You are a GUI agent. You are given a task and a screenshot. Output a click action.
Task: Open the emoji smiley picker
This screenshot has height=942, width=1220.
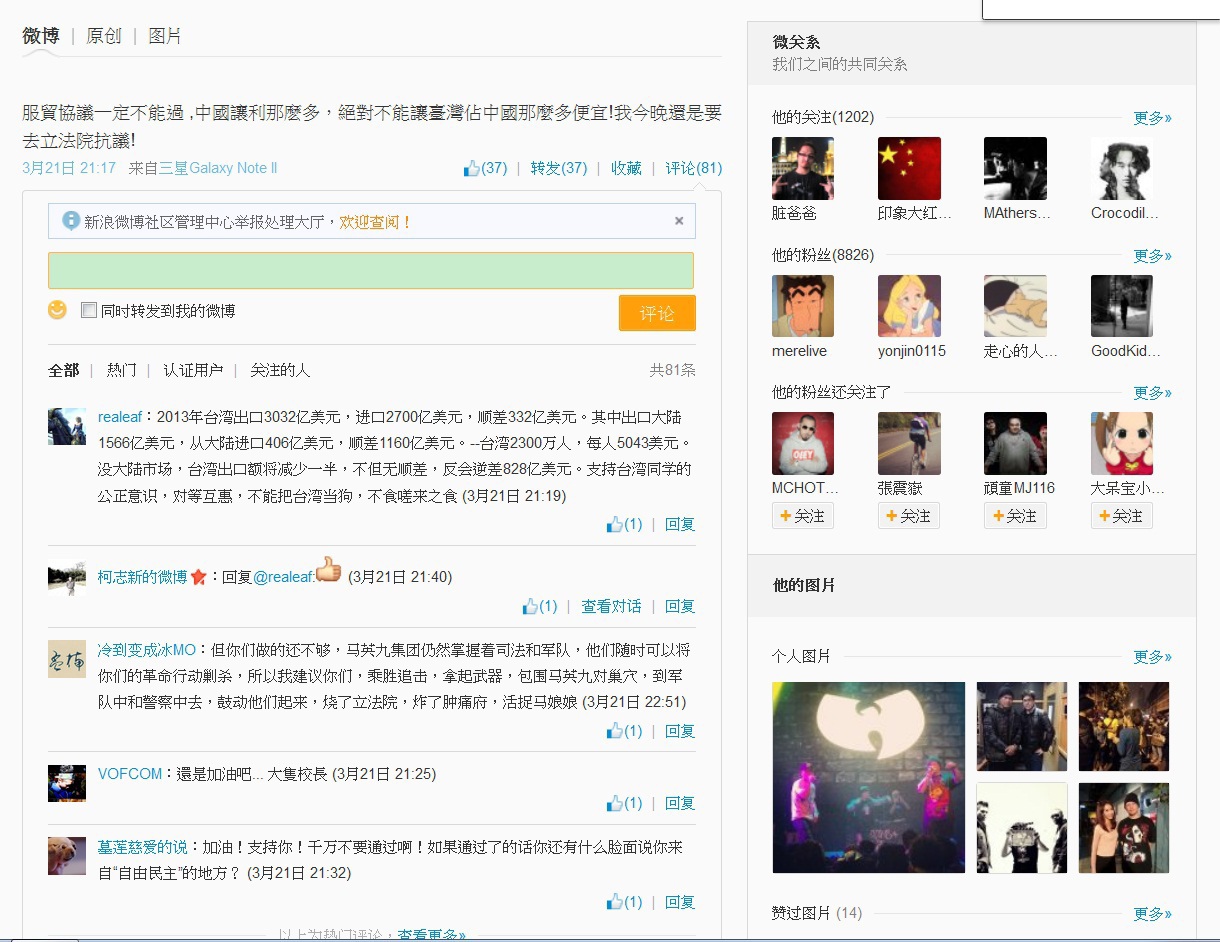57,310
